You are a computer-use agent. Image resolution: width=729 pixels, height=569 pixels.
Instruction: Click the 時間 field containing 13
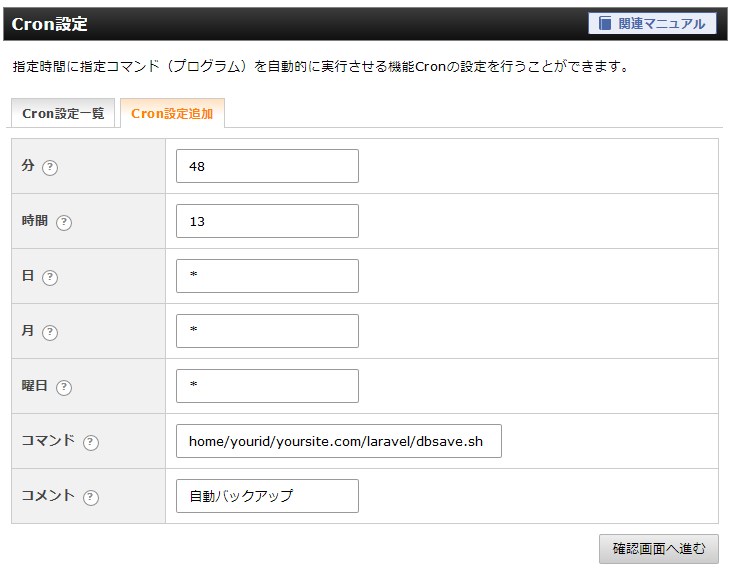pos(267,221)
